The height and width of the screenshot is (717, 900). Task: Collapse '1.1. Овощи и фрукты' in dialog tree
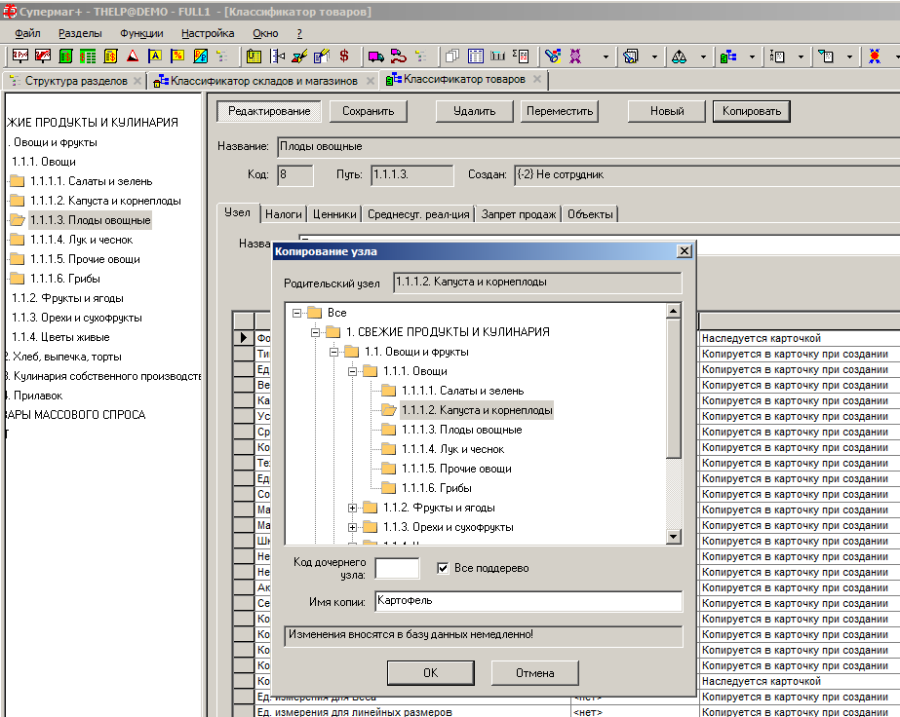334,352
